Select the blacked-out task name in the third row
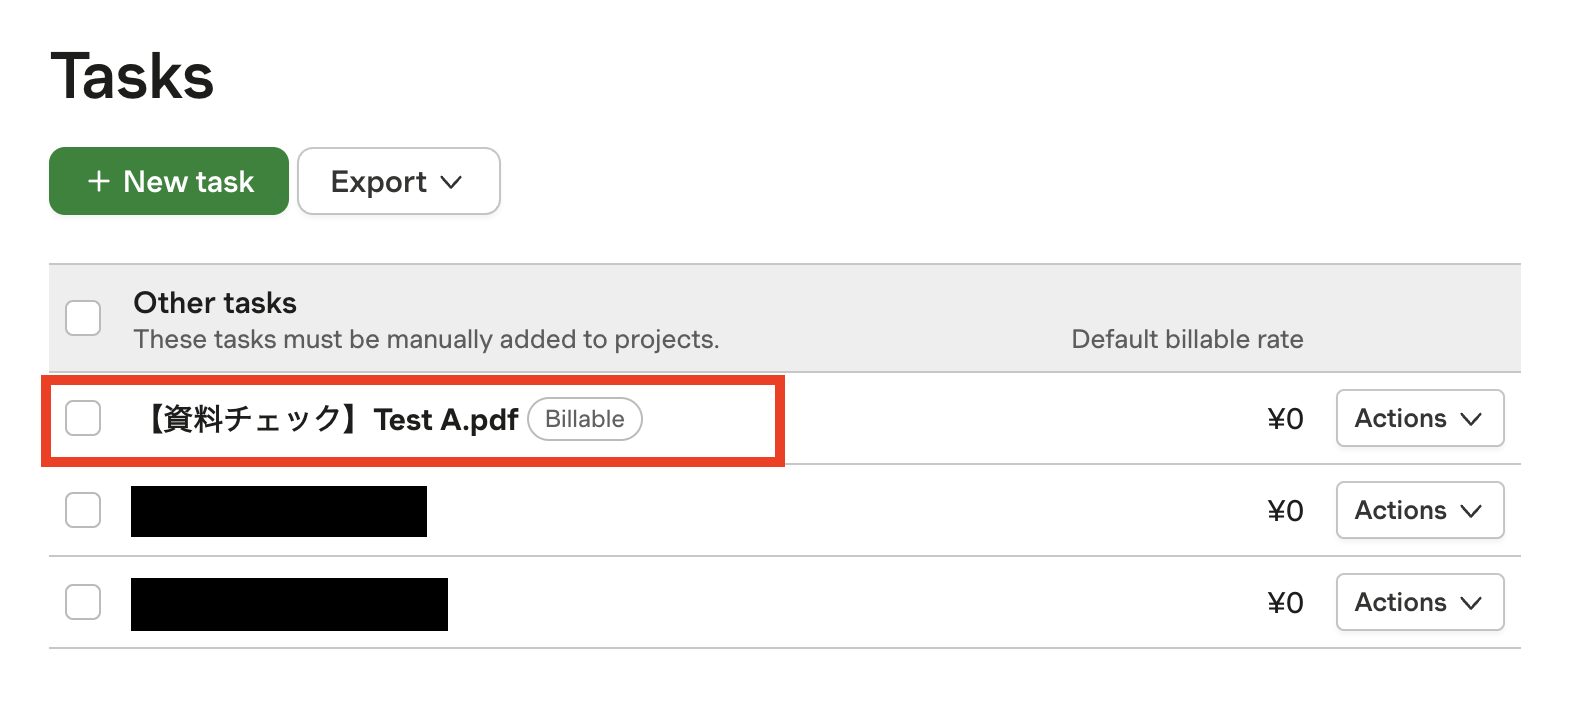The image size is (1572, 704). pyautogui.click(x=289, y=604)
